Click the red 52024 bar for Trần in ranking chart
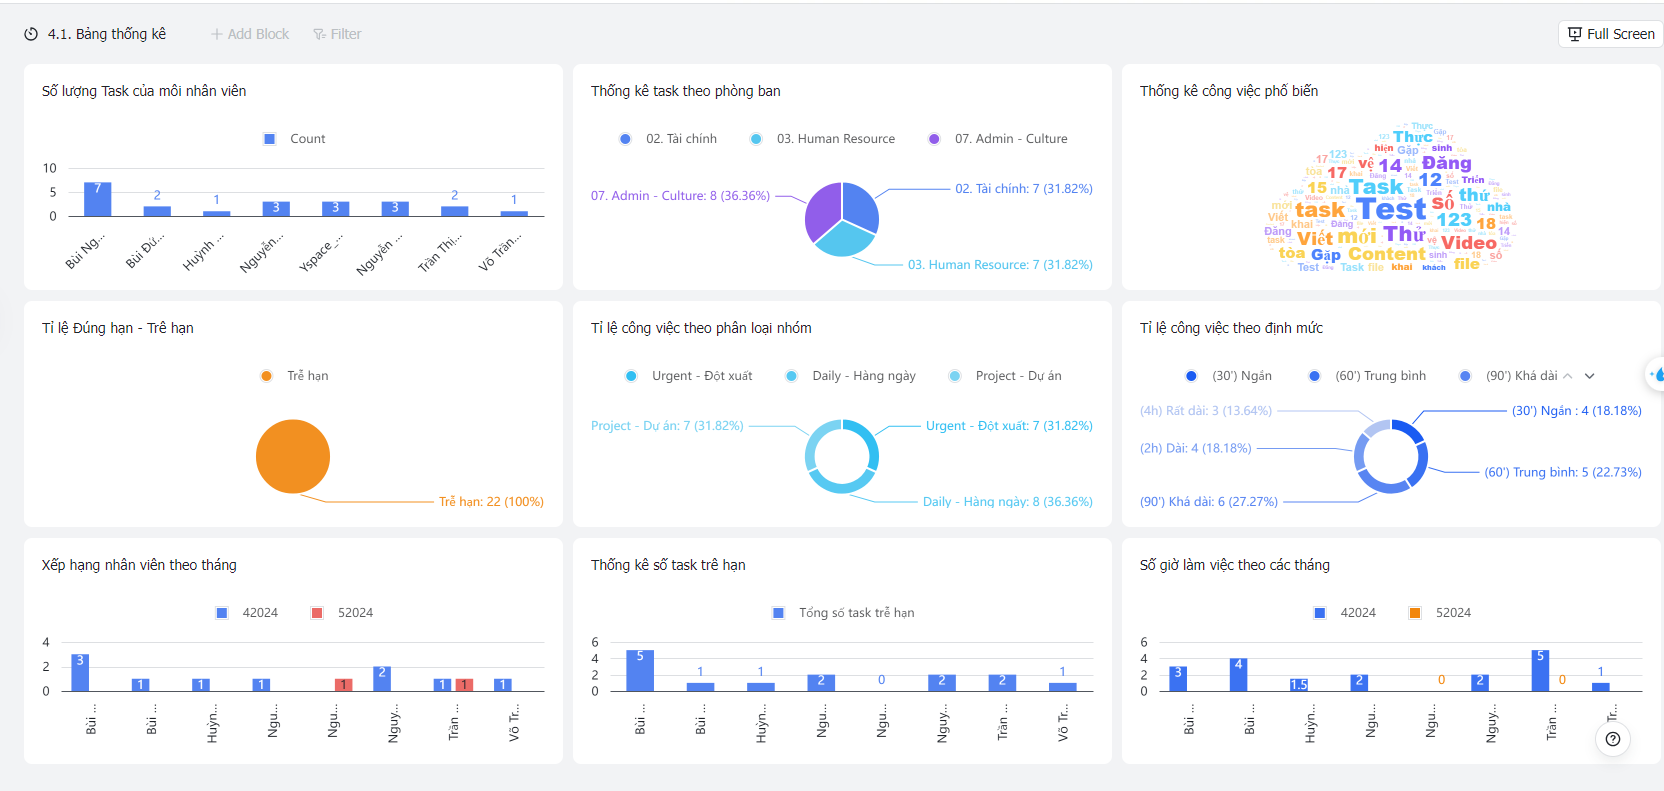The height and width of the screenshot is (791, 1664). [464, 685]
